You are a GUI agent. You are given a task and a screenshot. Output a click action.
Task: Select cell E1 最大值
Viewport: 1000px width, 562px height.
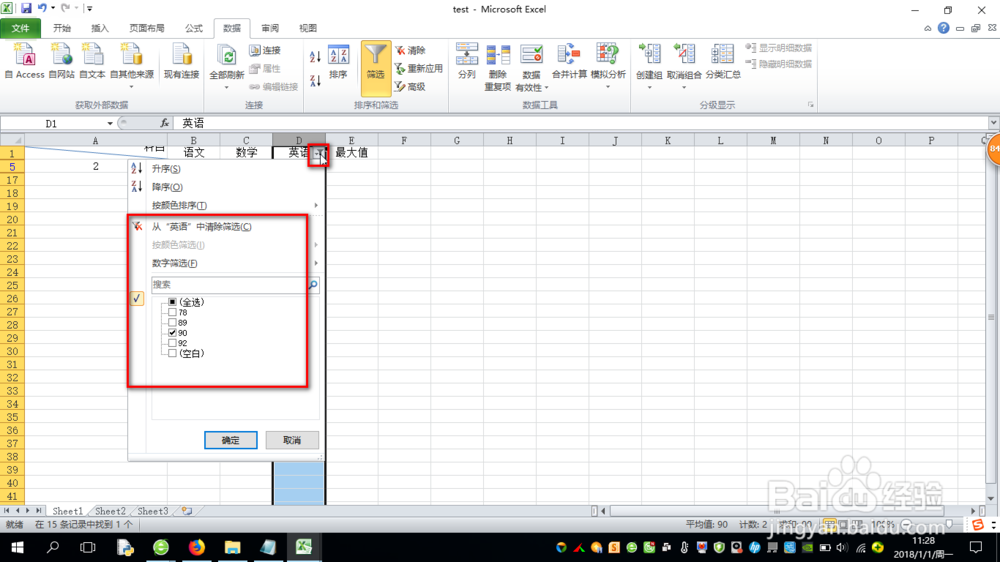[x=351, y=153]
